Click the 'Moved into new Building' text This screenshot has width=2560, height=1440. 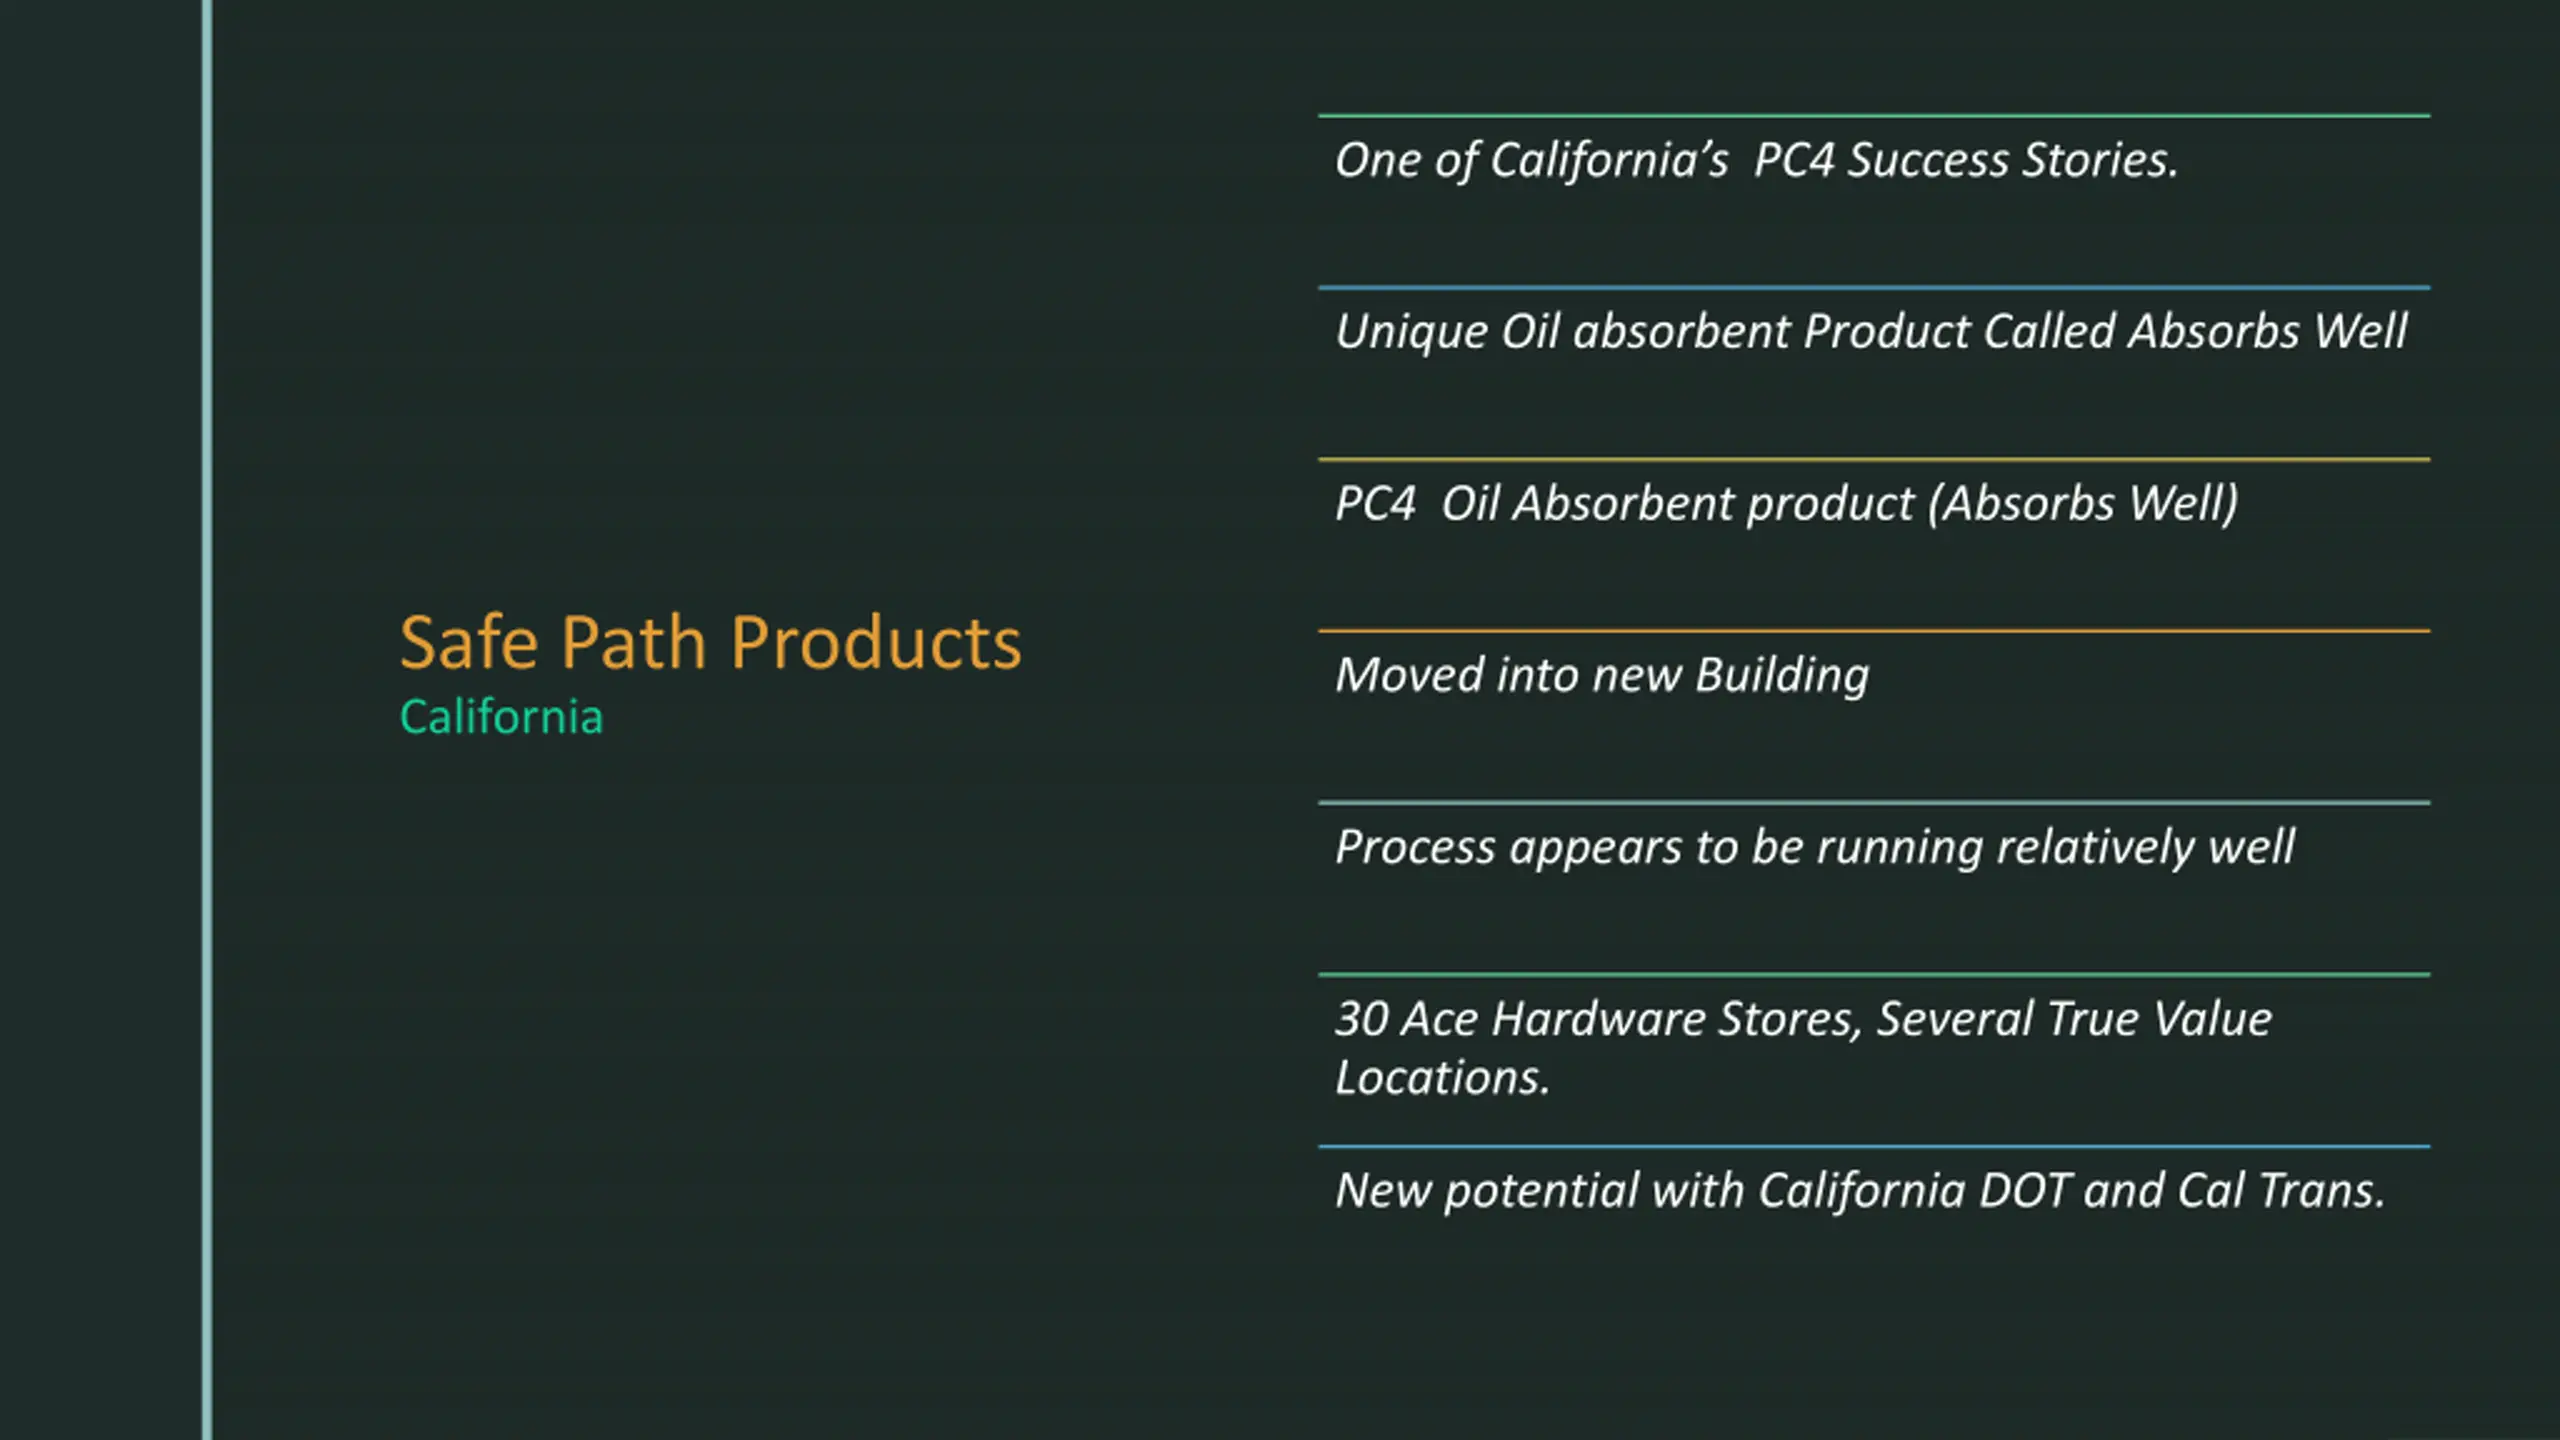(1602, 675)
